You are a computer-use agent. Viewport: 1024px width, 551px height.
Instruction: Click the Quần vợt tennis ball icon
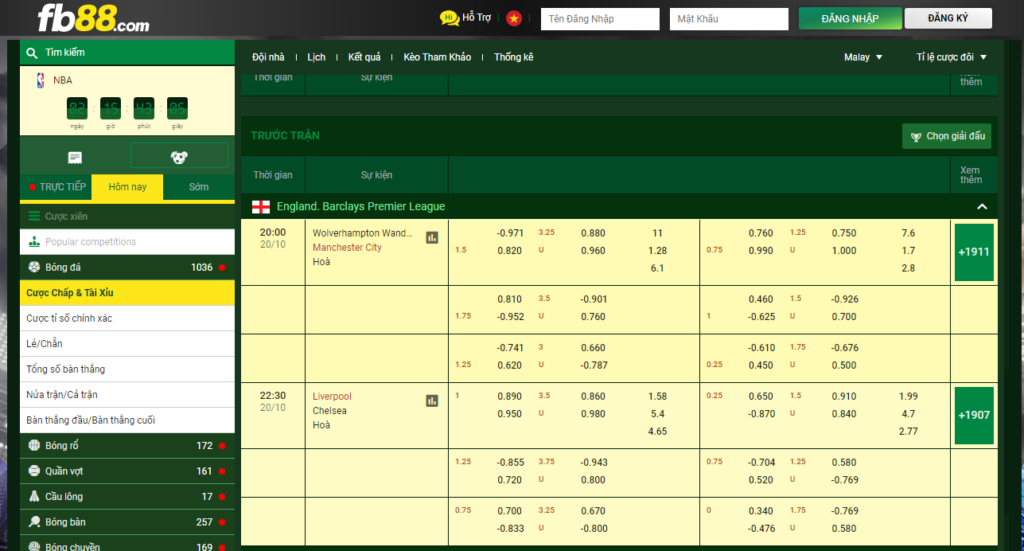[34, 471]
